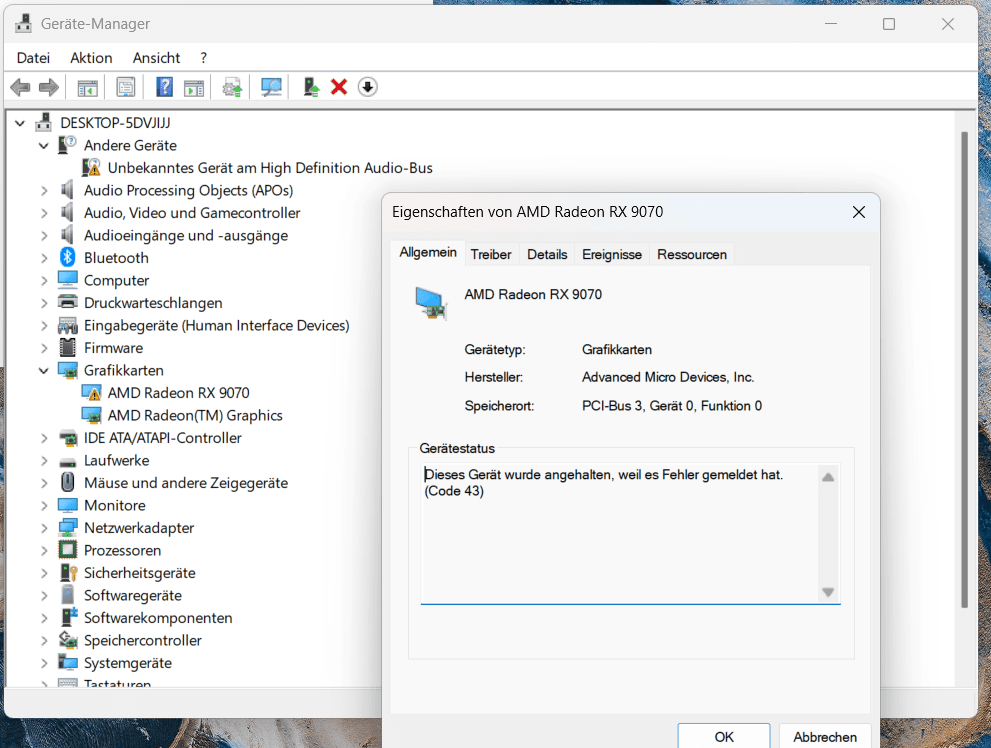Expand the IDE ATA/ATAPI-Controller node
Image resolution: width=991 pixels, height=748 pixels.
pos(44,438)
